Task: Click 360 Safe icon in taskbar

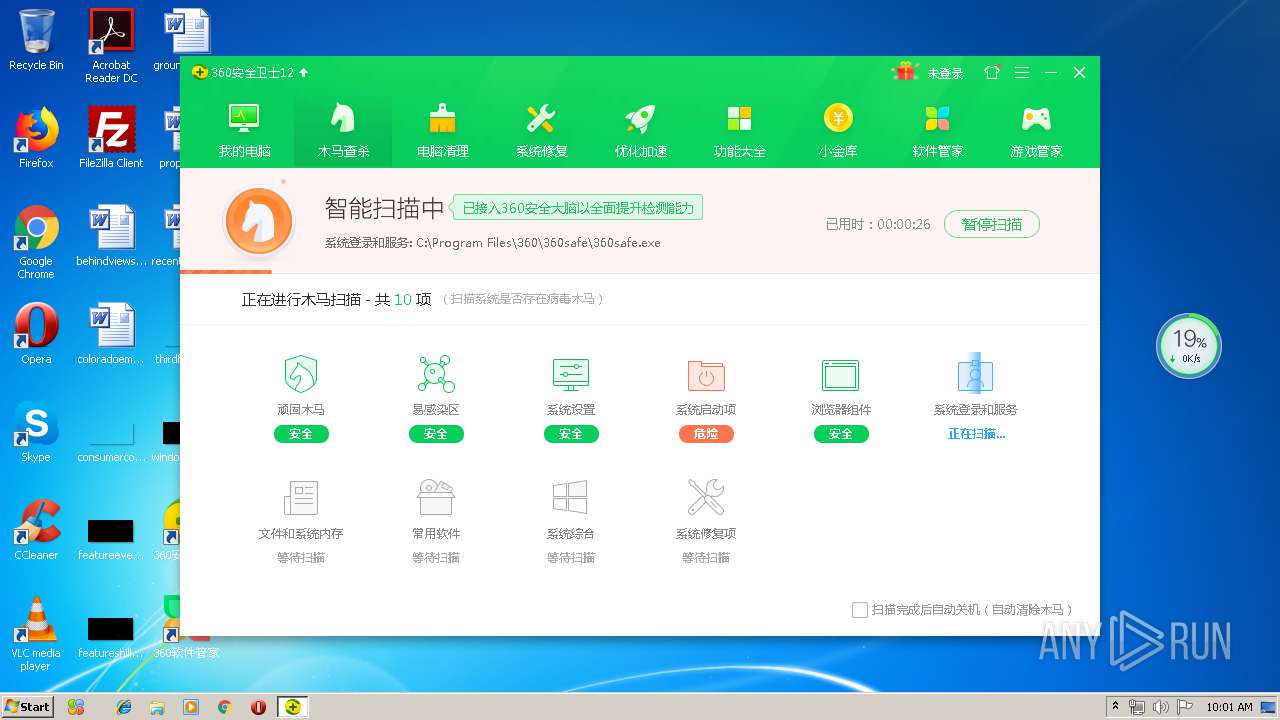Action: 292,707
